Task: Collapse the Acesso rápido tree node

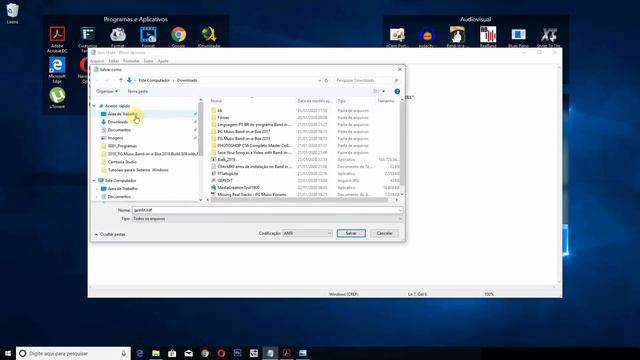Action: pos(94,106)
